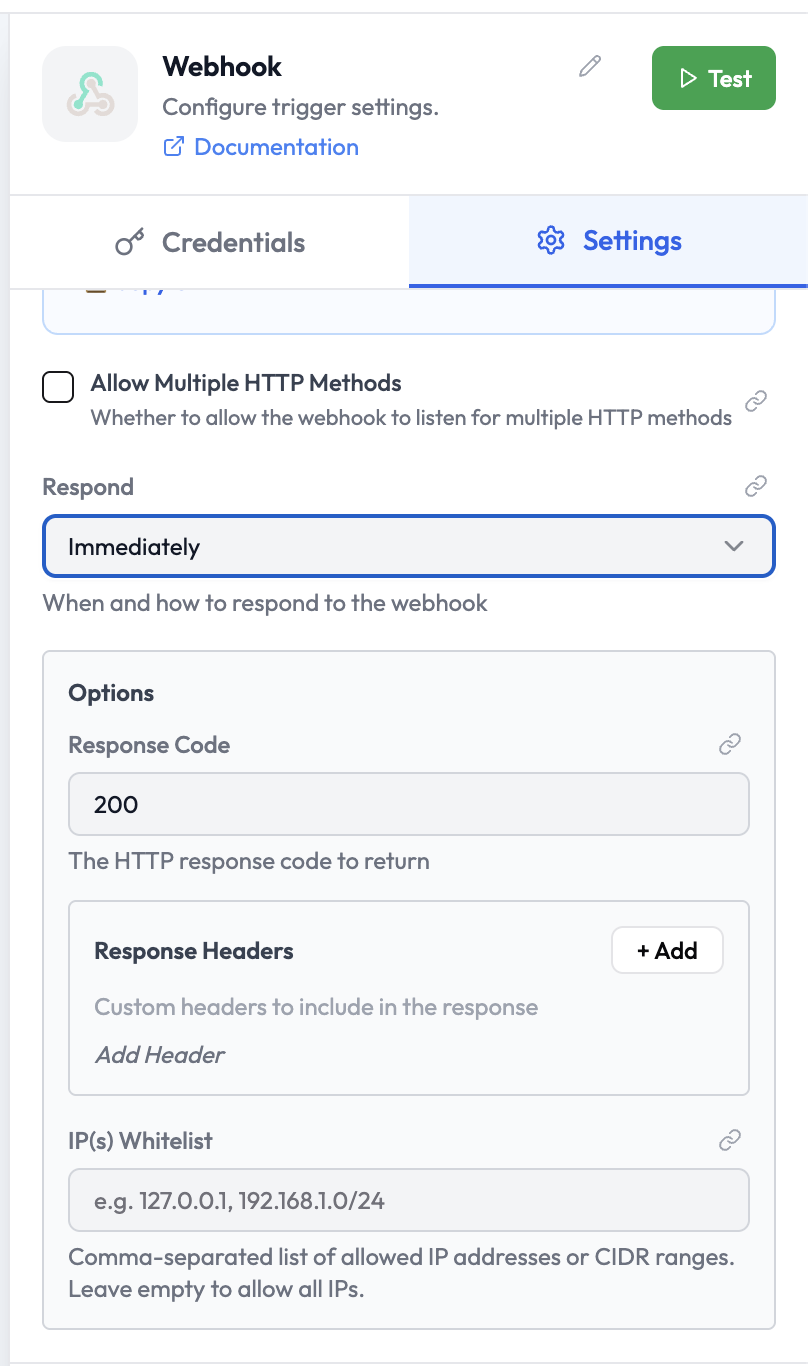Enable Allow Multiple HTTP Methods

tap(58, 387)
